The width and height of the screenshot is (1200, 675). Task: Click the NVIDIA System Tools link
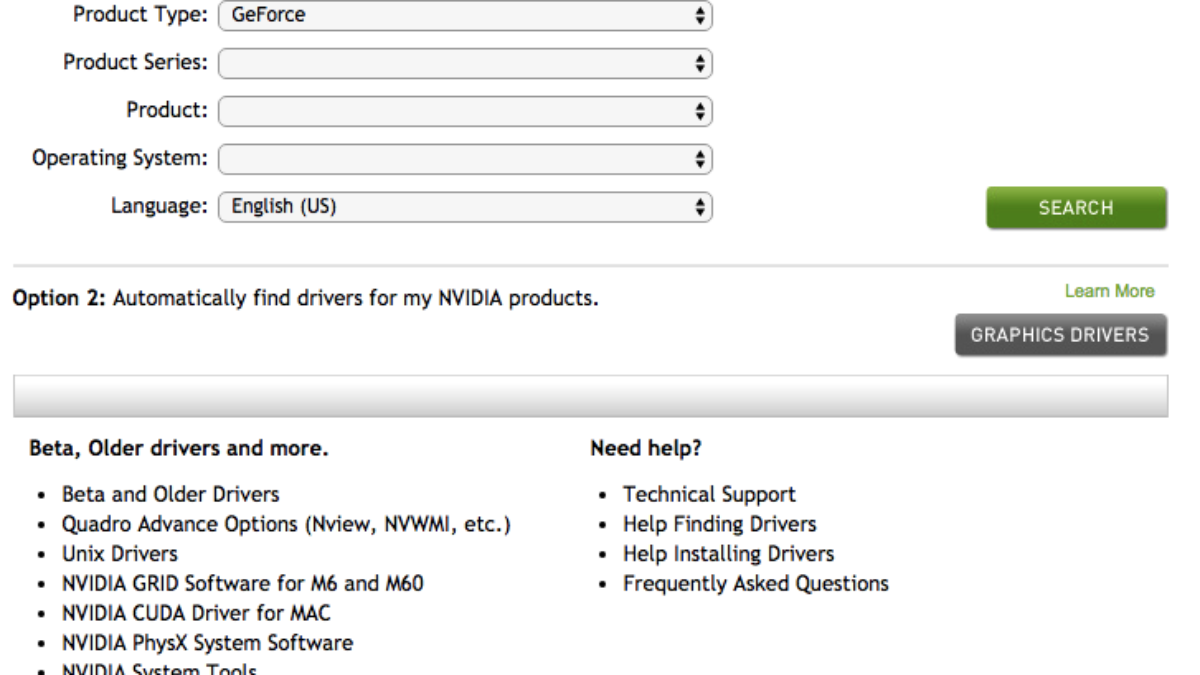click(x=159, y=670)
